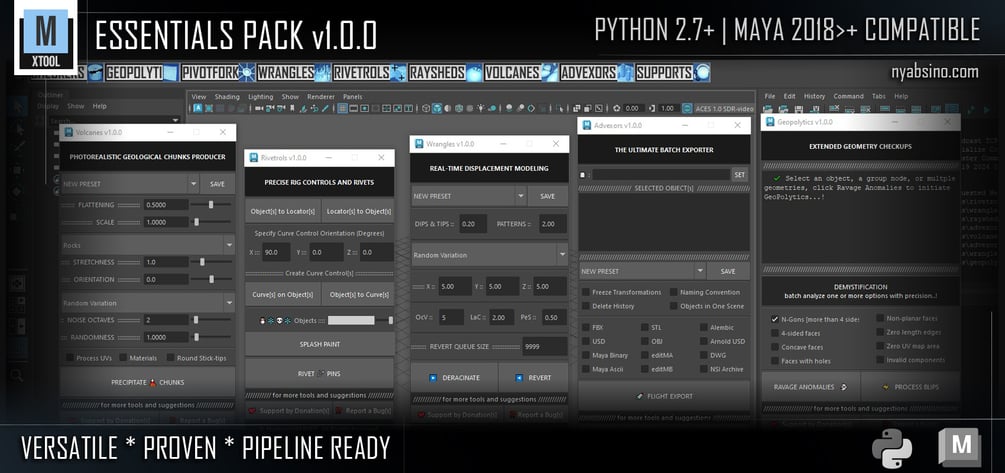1005x473 pixels.
Task: Click the Advexors window title bar icon
Action: (586, 126)
